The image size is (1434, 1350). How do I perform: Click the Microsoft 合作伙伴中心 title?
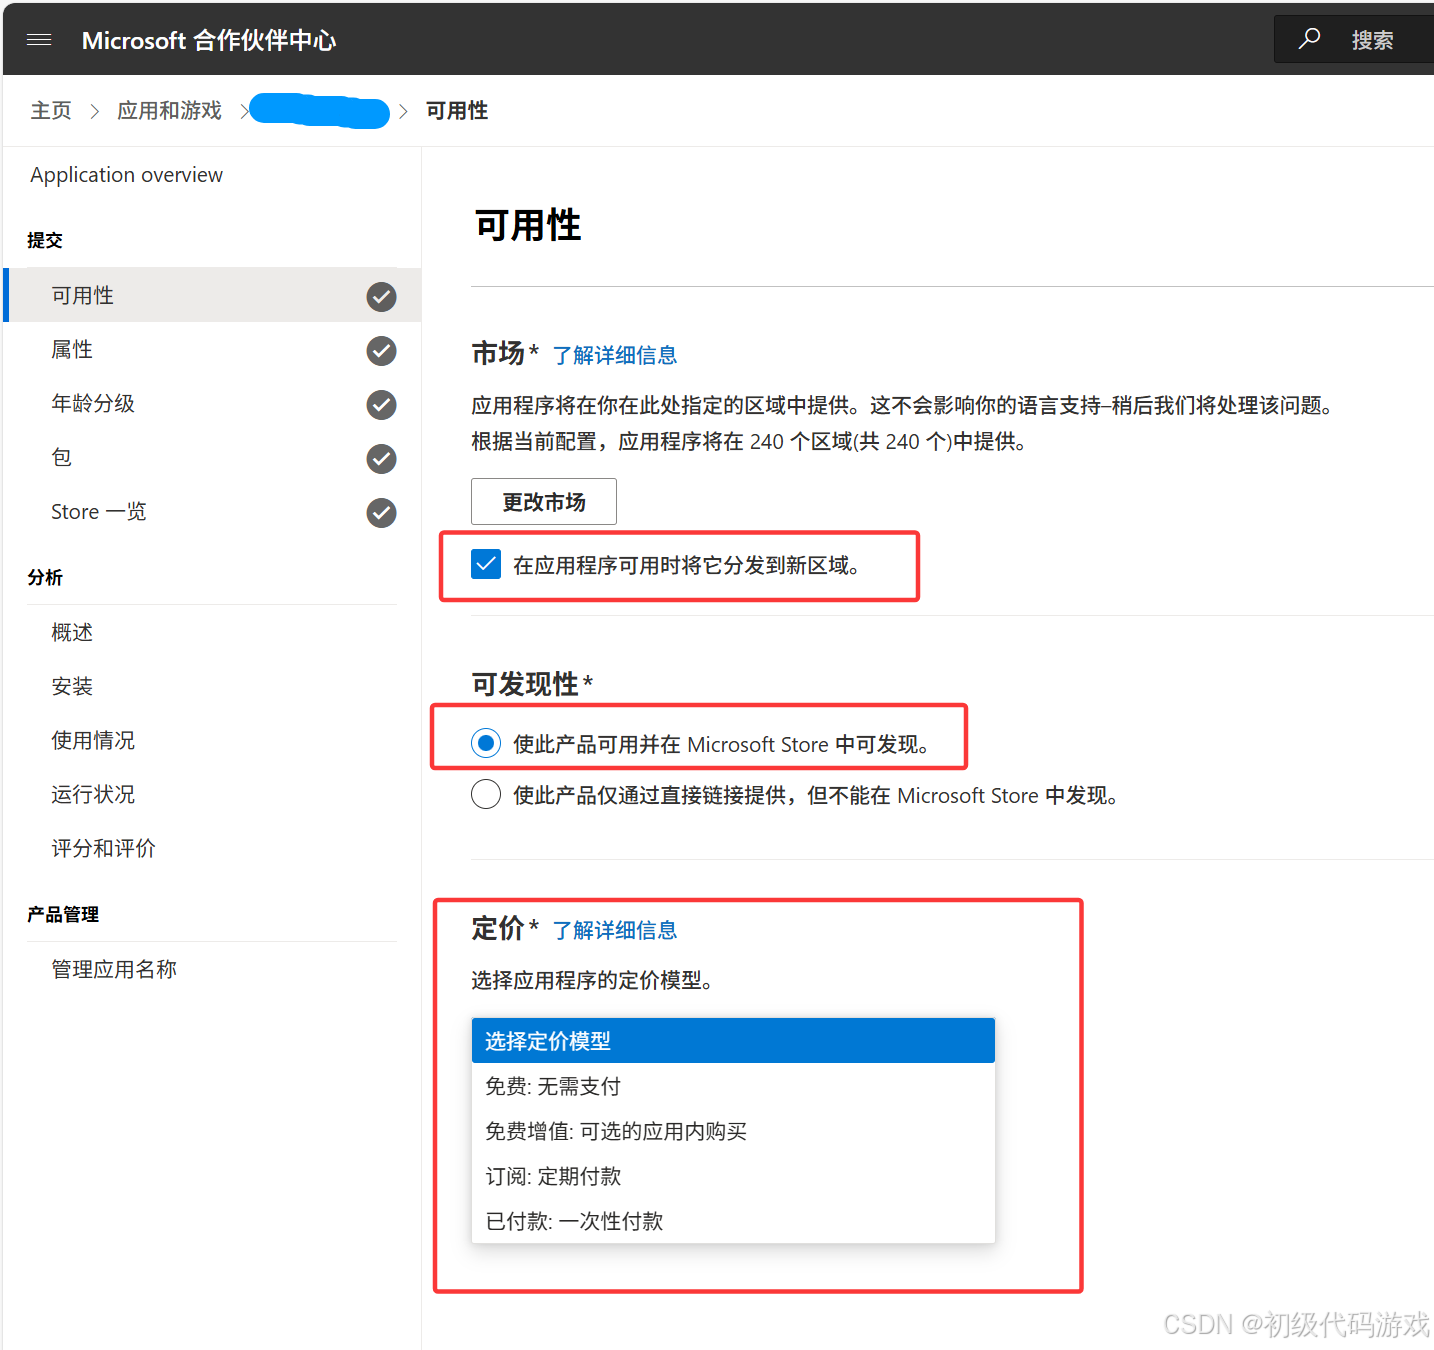click(x=209, y=40)
